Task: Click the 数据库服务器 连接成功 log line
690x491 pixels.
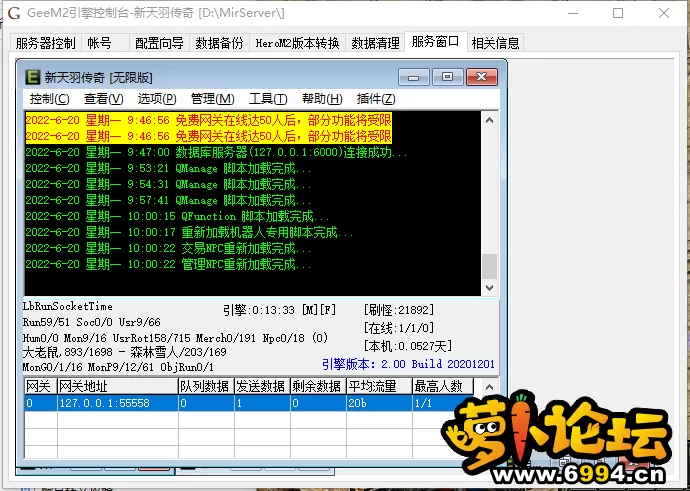Action: [x=217, y=153]
